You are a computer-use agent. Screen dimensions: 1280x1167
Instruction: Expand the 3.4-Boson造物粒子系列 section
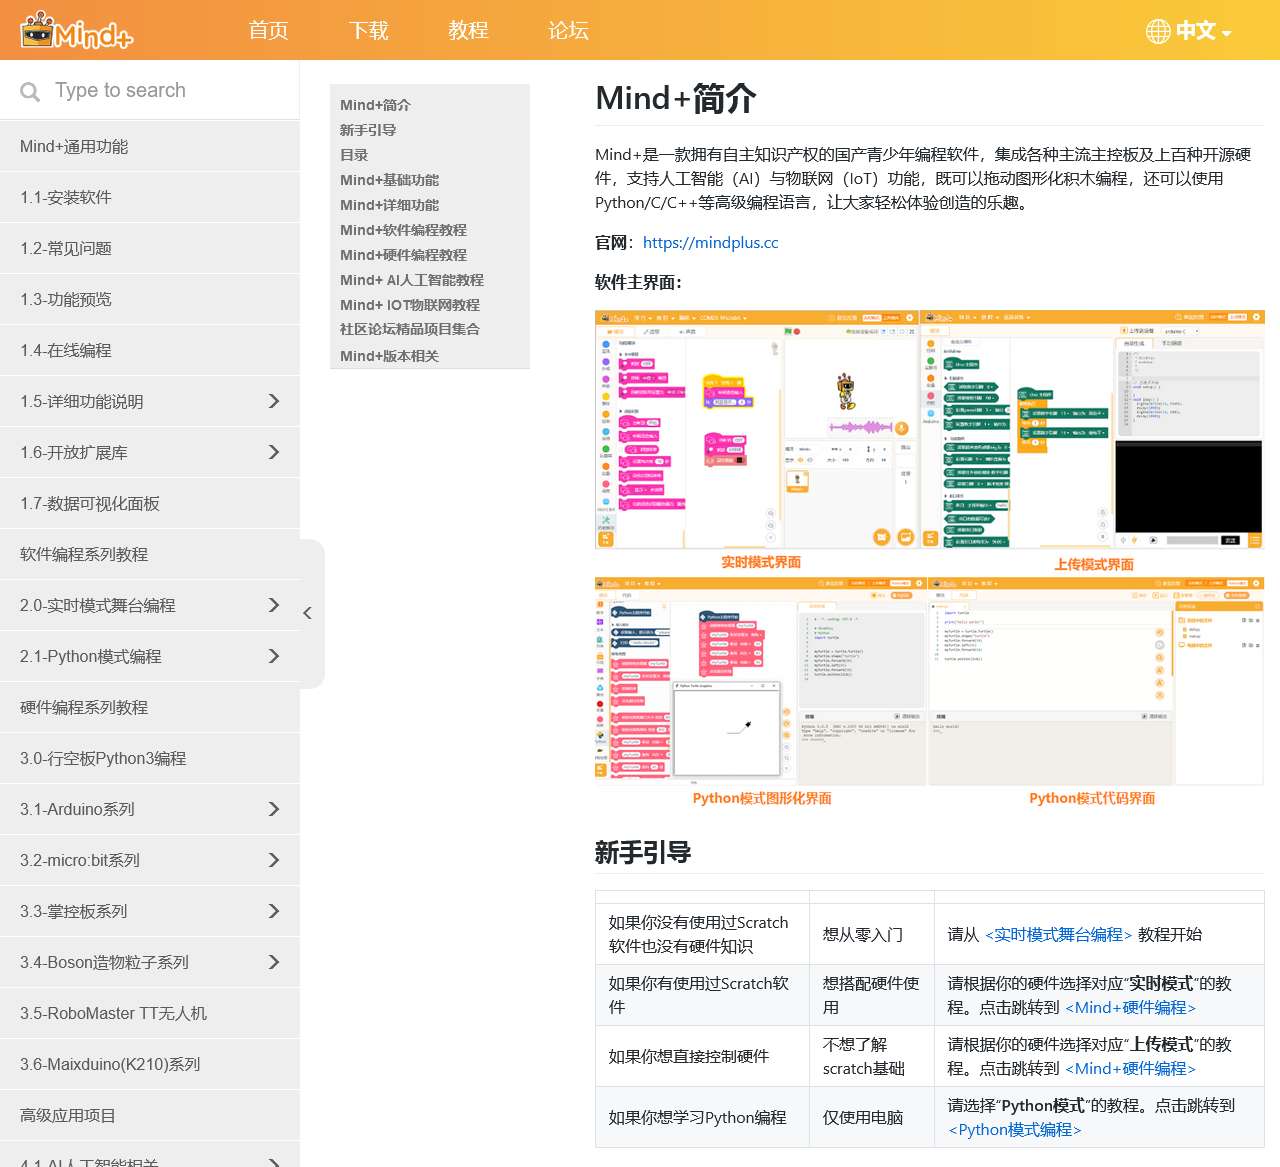tap(274, 961)
